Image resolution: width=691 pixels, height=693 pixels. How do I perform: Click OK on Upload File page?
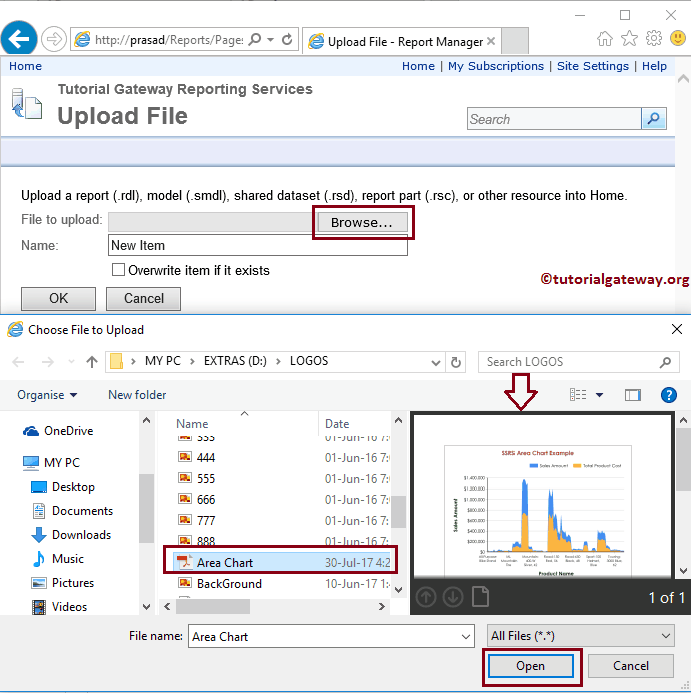tap(58, 298)
